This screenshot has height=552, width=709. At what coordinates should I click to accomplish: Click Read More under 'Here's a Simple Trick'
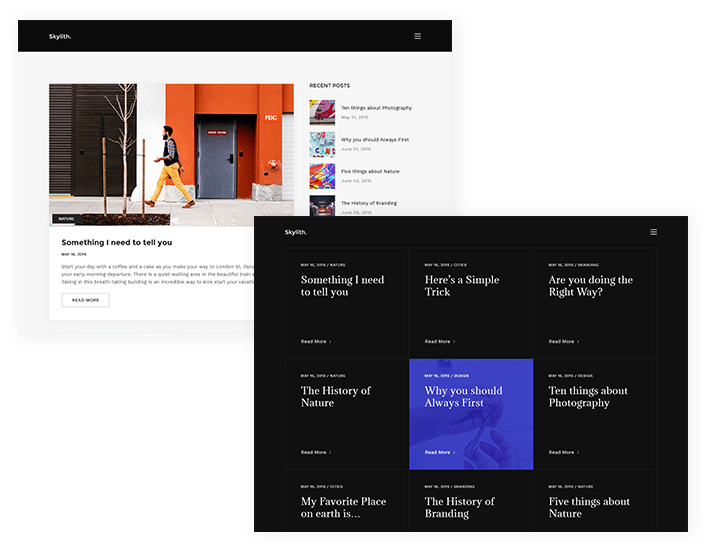[439, 341]
